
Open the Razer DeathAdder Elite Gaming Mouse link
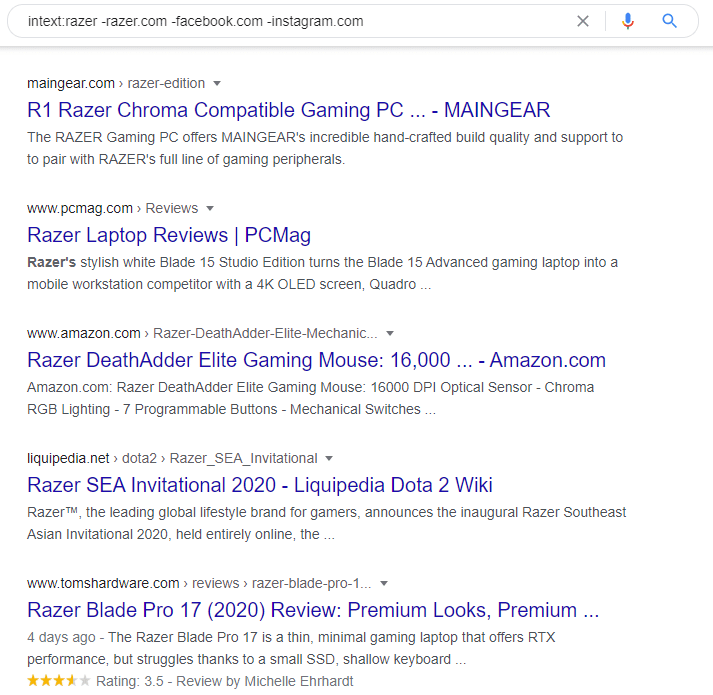[316, 360]
